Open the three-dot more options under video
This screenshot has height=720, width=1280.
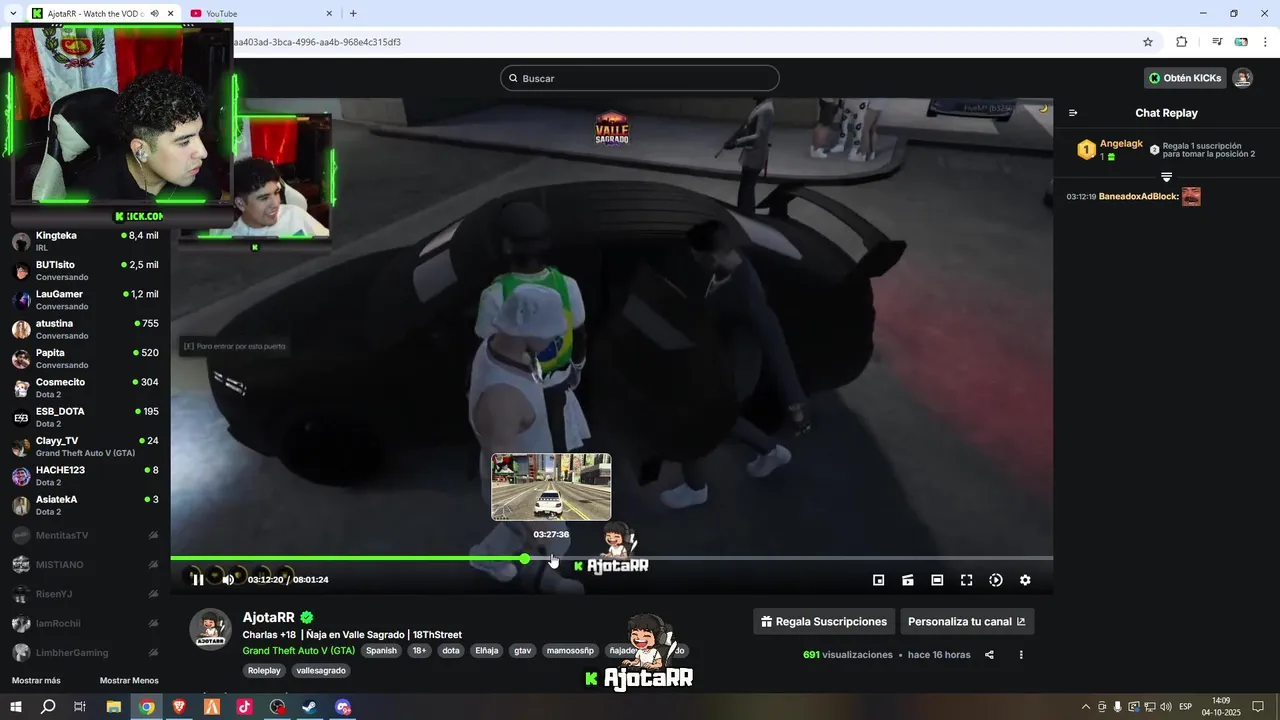pos(1021,655)
